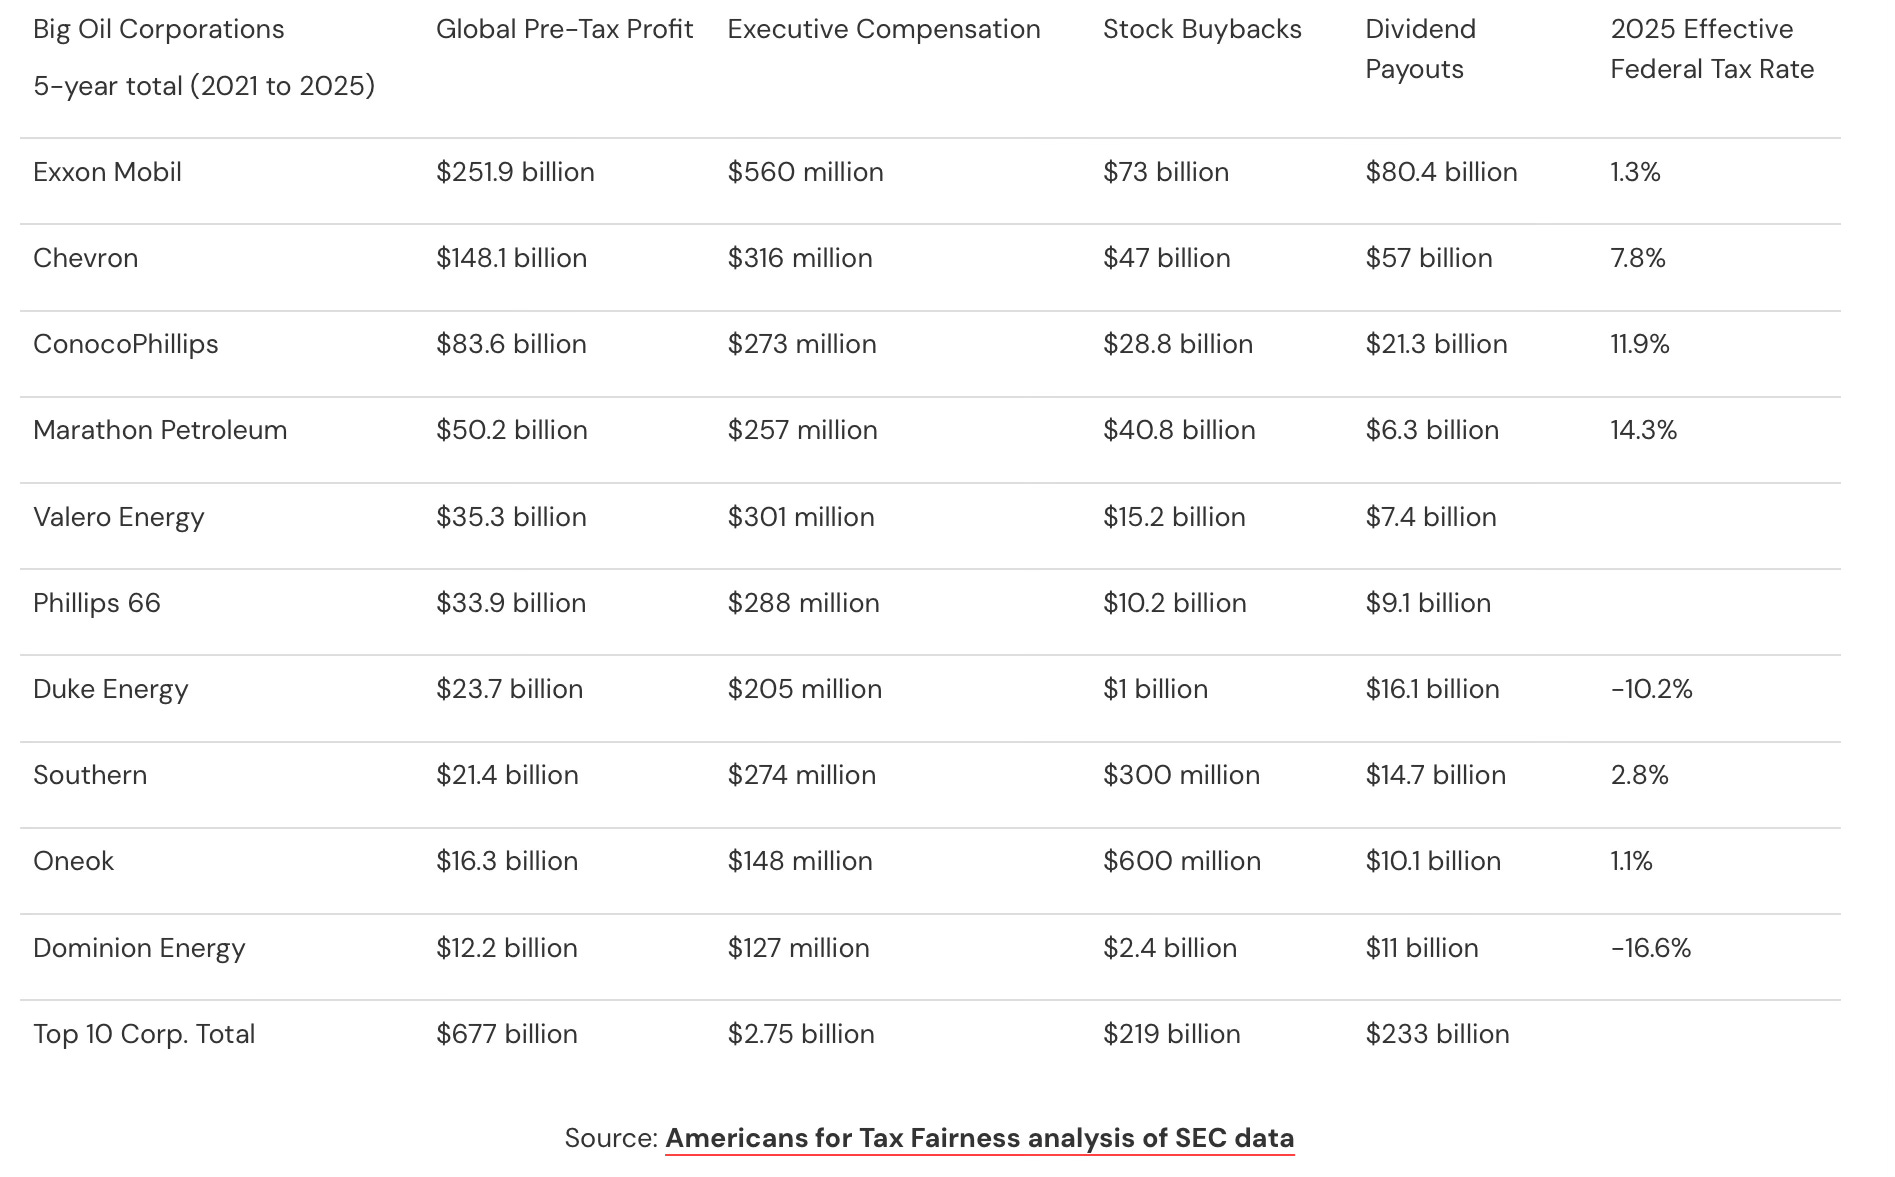Select Southern's $300 million buybacks cell
The width and height of the screenshot is (1895, 1177).
[1181, 775]
